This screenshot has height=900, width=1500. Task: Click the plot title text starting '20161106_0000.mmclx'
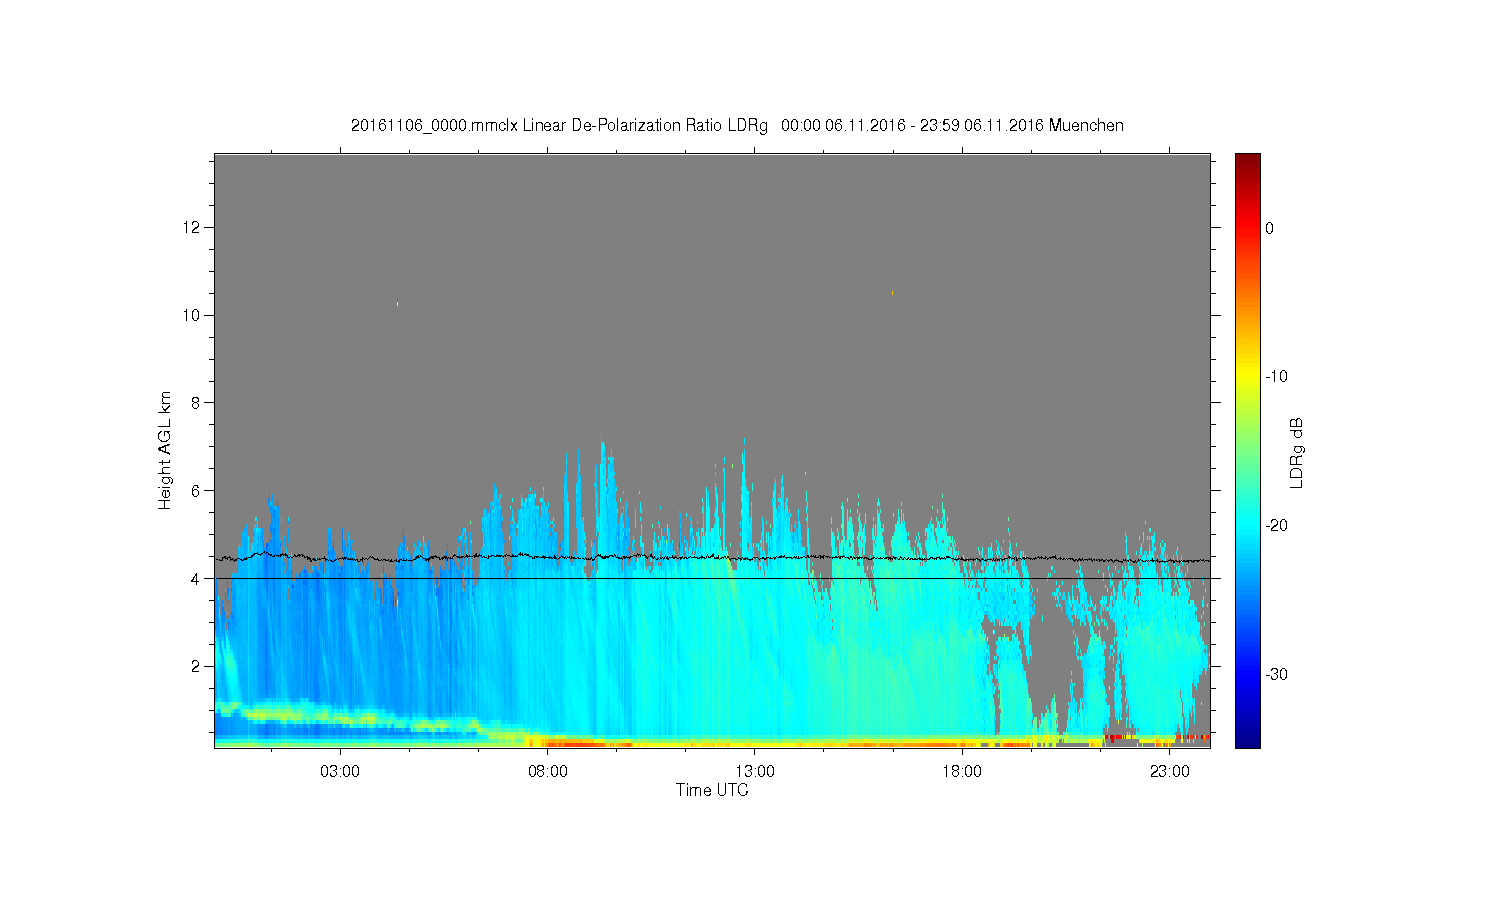pyautogui.click(x=737, y=126)
